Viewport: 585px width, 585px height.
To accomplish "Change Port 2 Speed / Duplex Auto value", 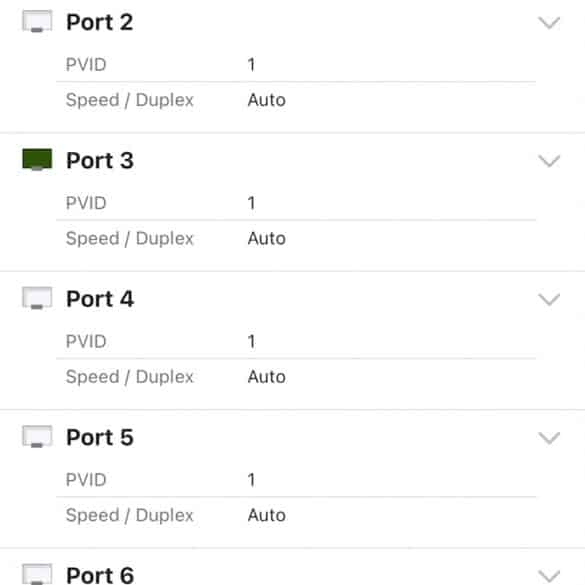I will tap(267, 100).
